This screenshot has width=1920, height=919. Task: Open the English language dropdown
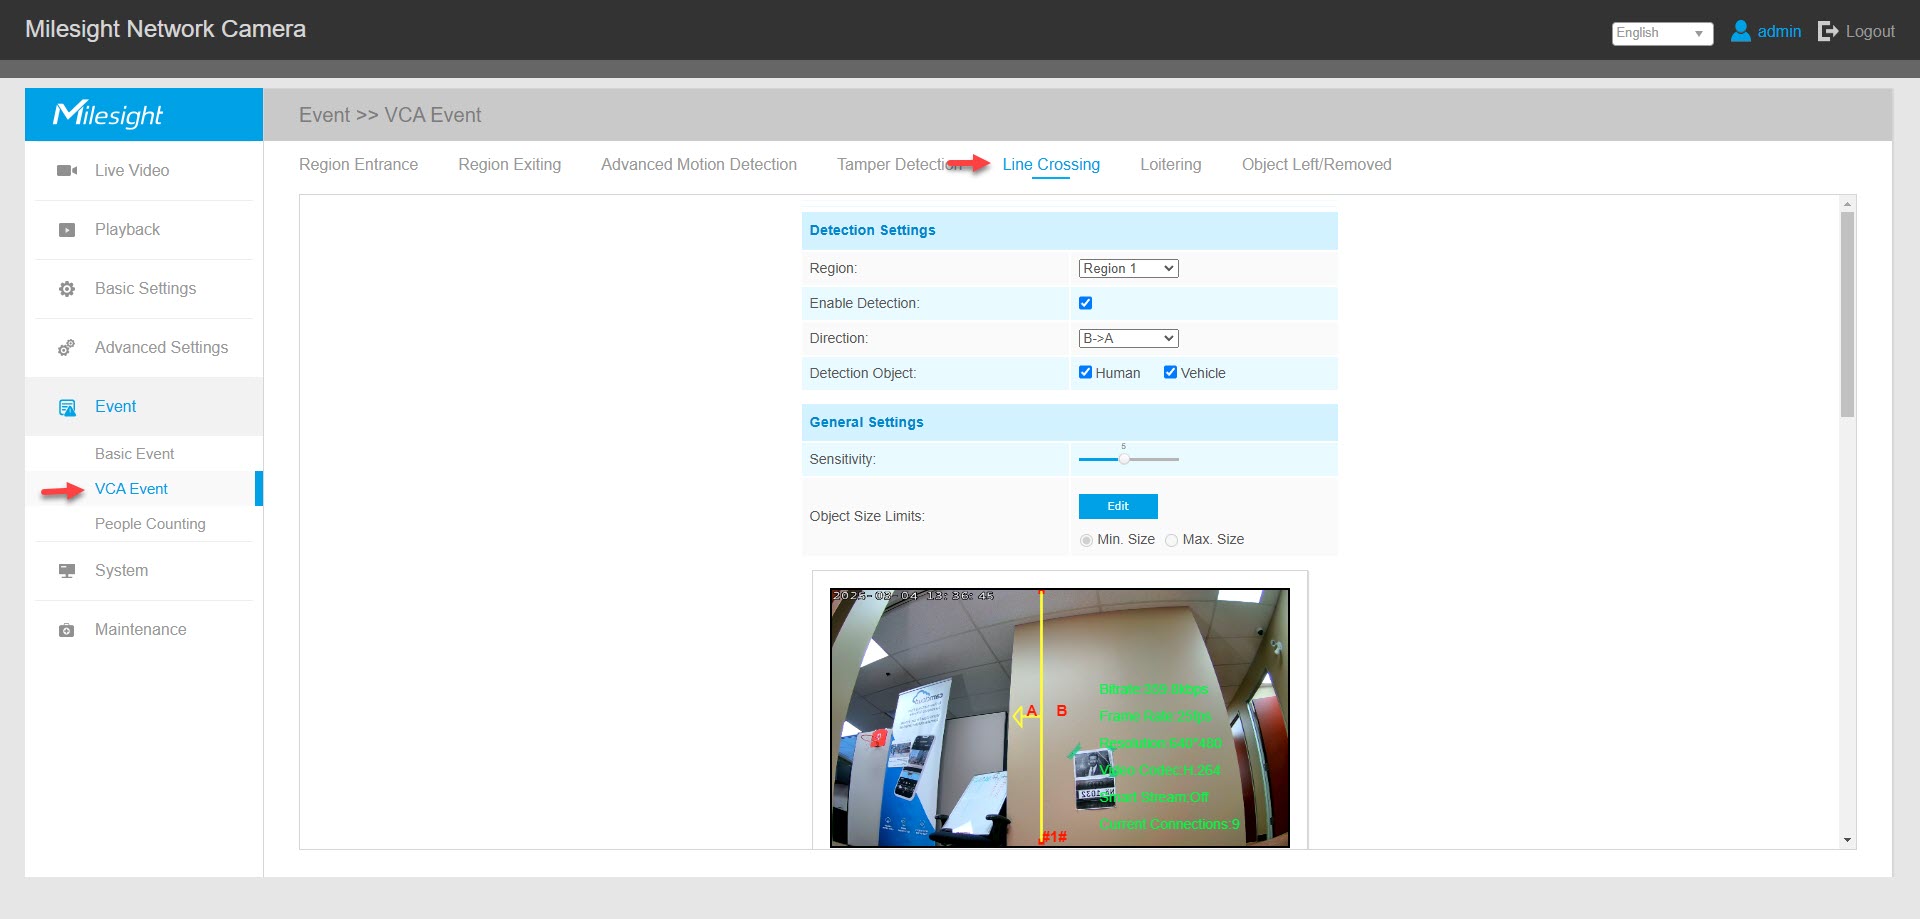tap(1661, 33)
